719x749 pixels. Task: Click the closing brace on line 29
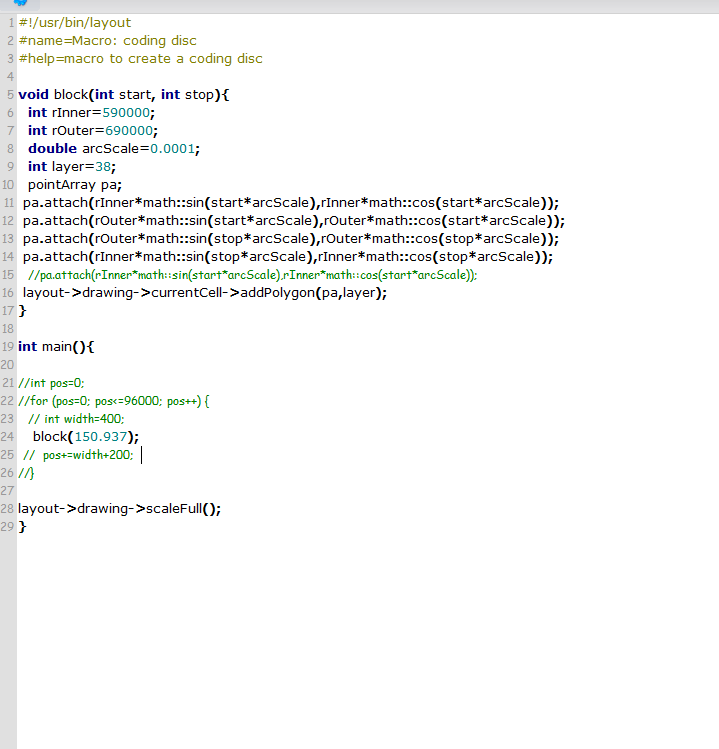tap(22, 527)
